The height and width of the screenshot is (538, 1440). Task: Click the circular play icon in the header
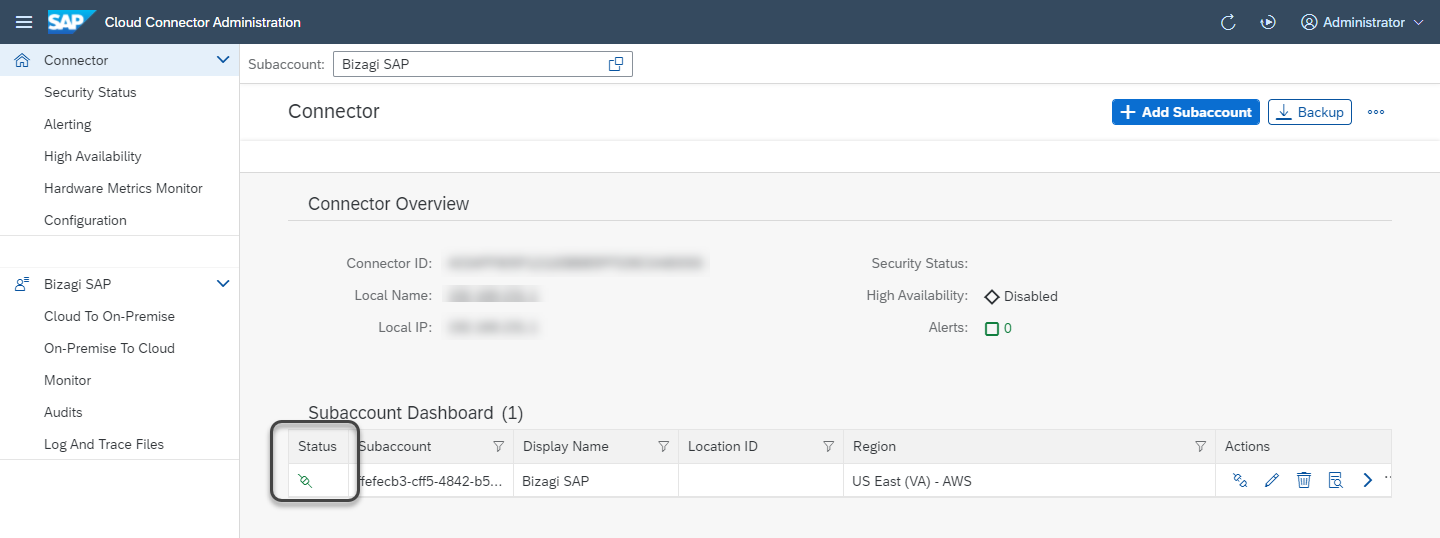point(1268,22)
